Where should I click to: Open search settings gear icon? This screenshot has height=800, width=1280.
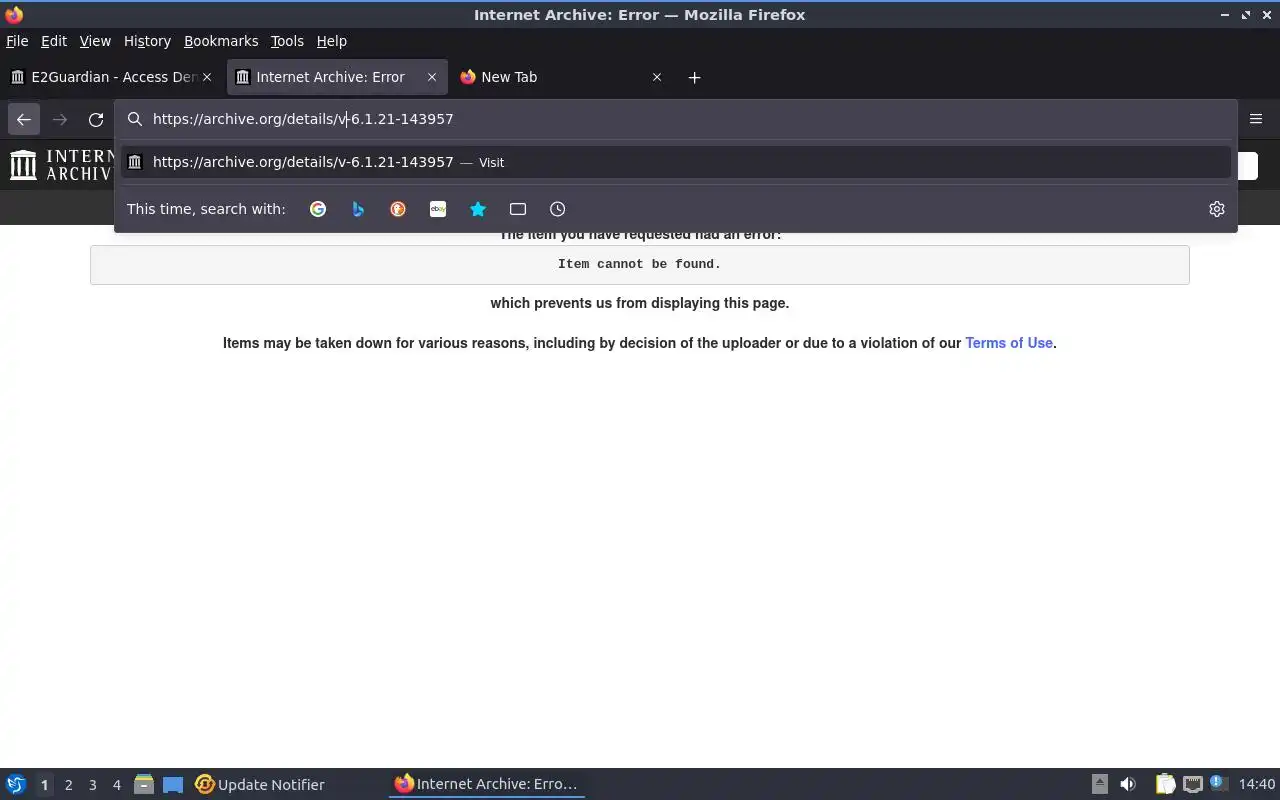click(1217, 209)
